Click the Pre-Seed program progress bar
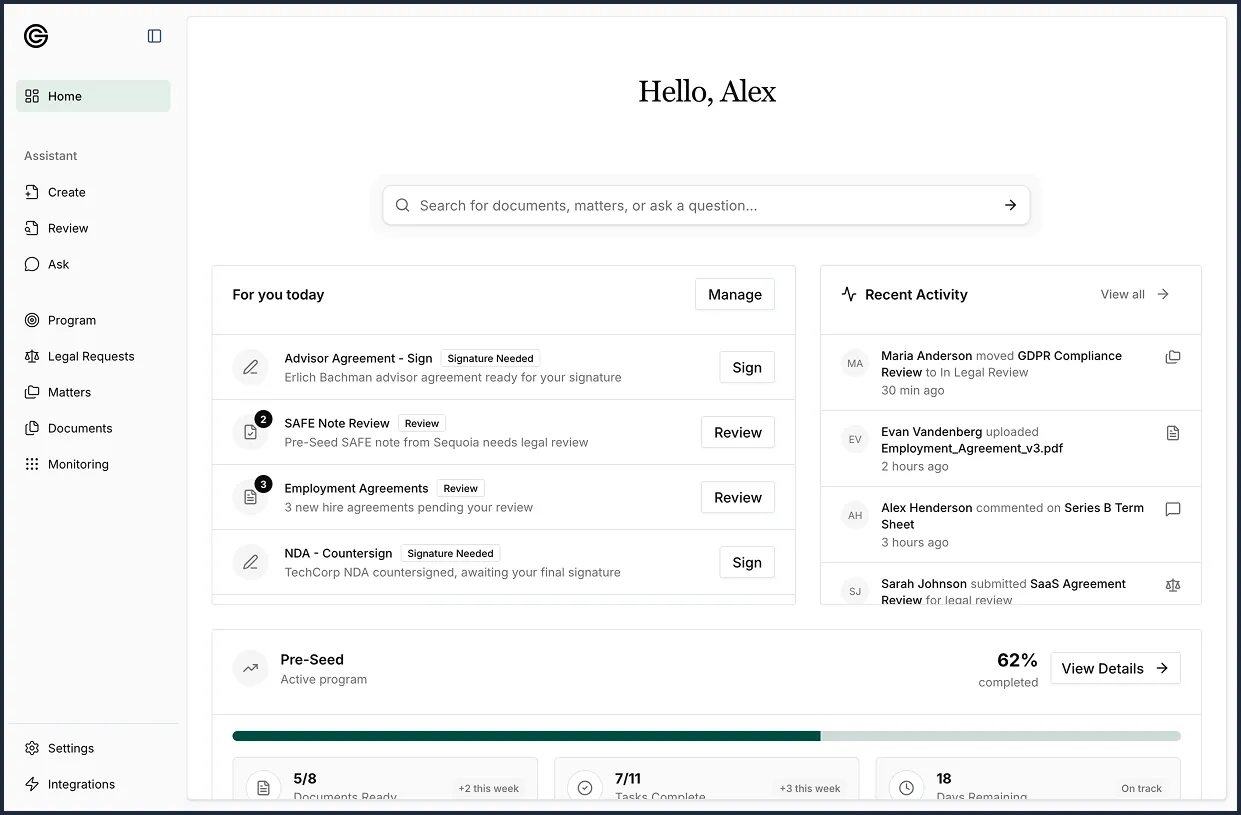This screenshot has height=815, width=1241. click(x=707, y=735)
